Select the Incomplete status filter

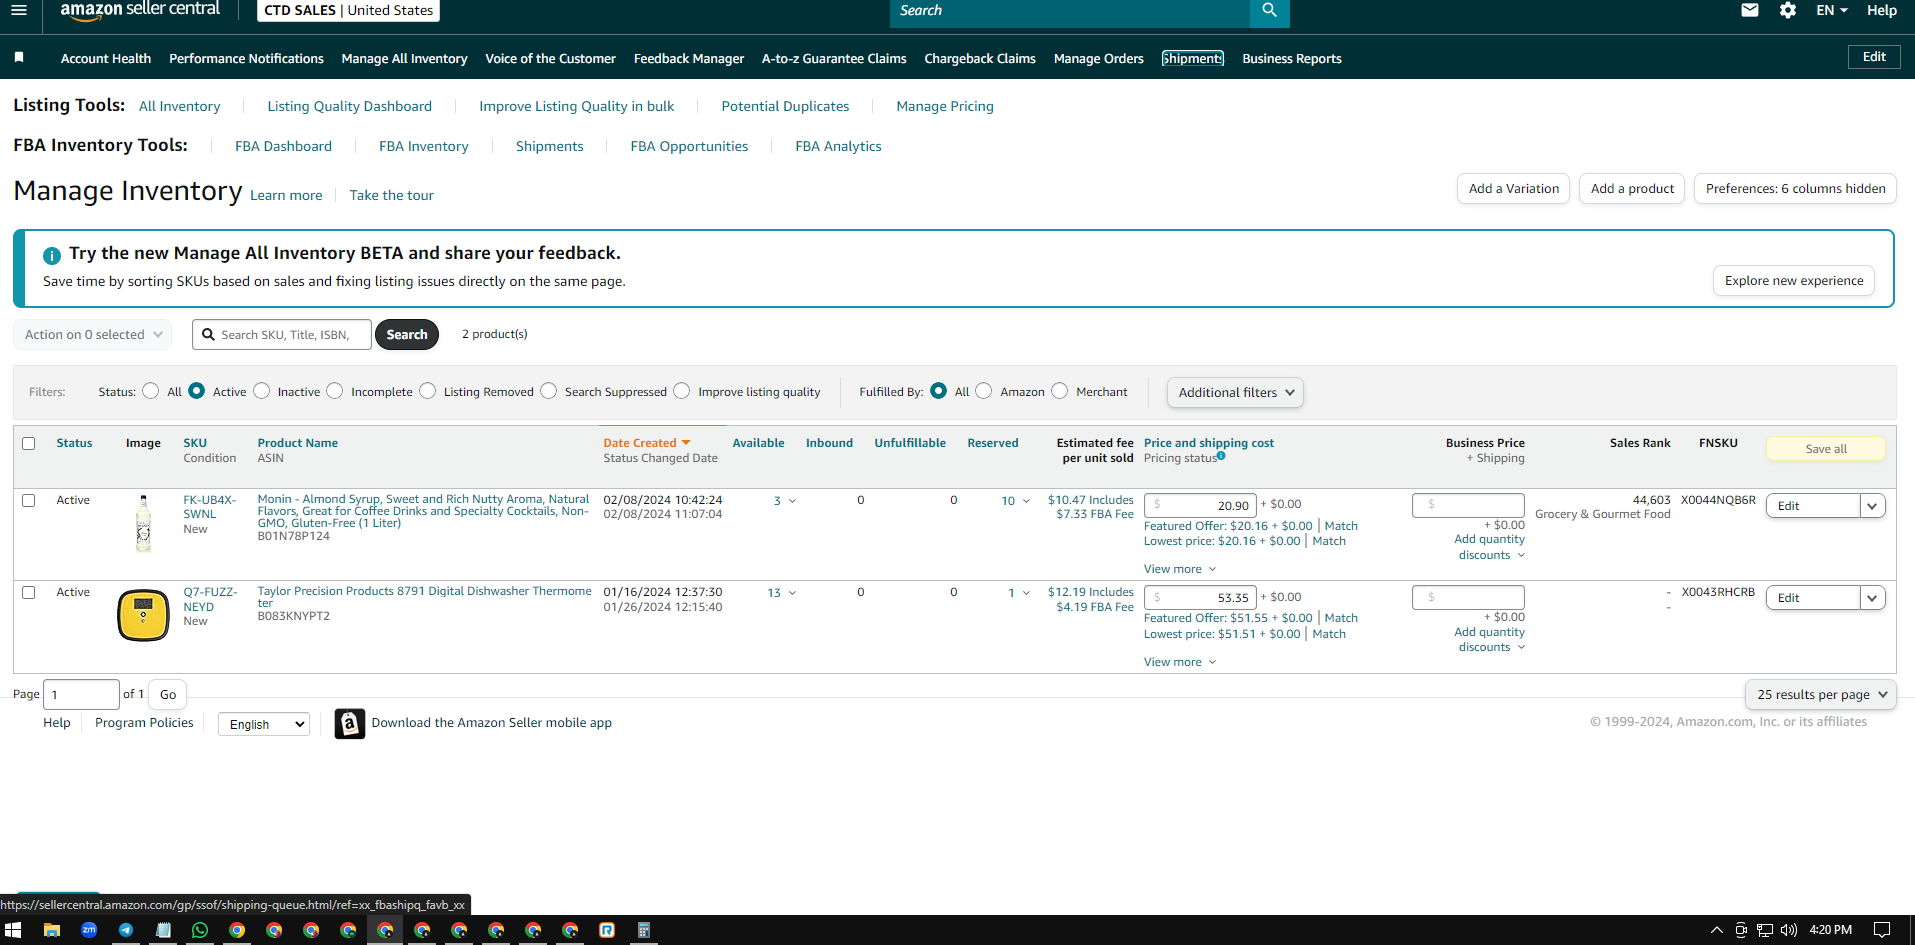click(x=335, y=391)
